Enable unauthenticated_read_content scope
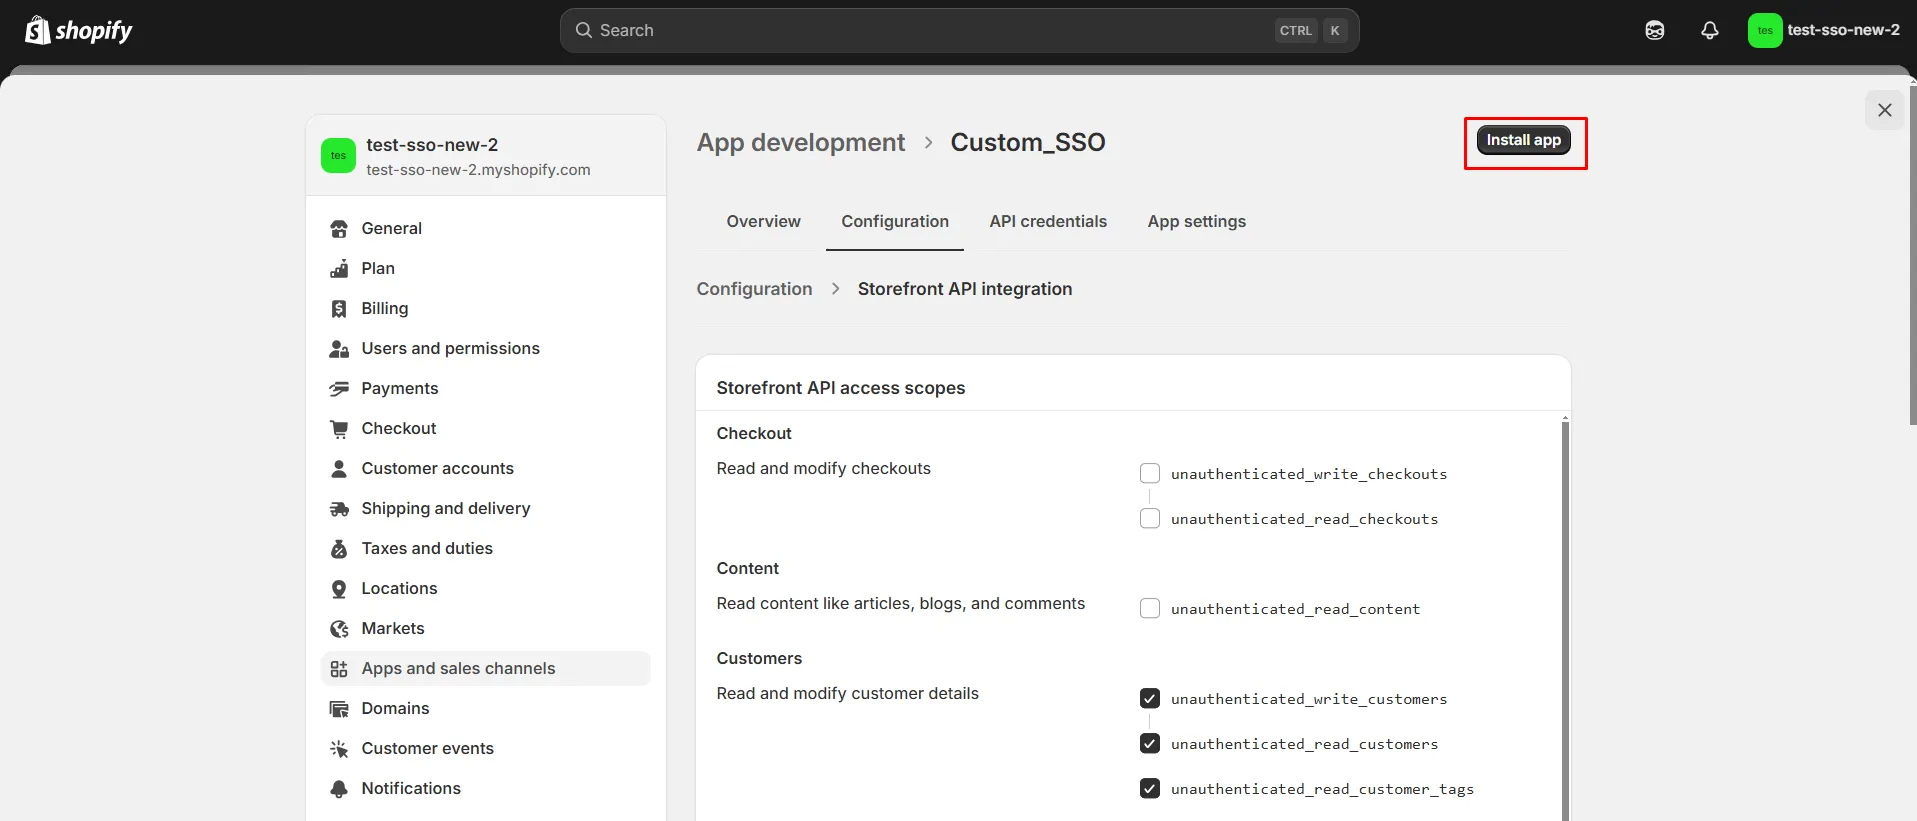 pos(1150,608)
